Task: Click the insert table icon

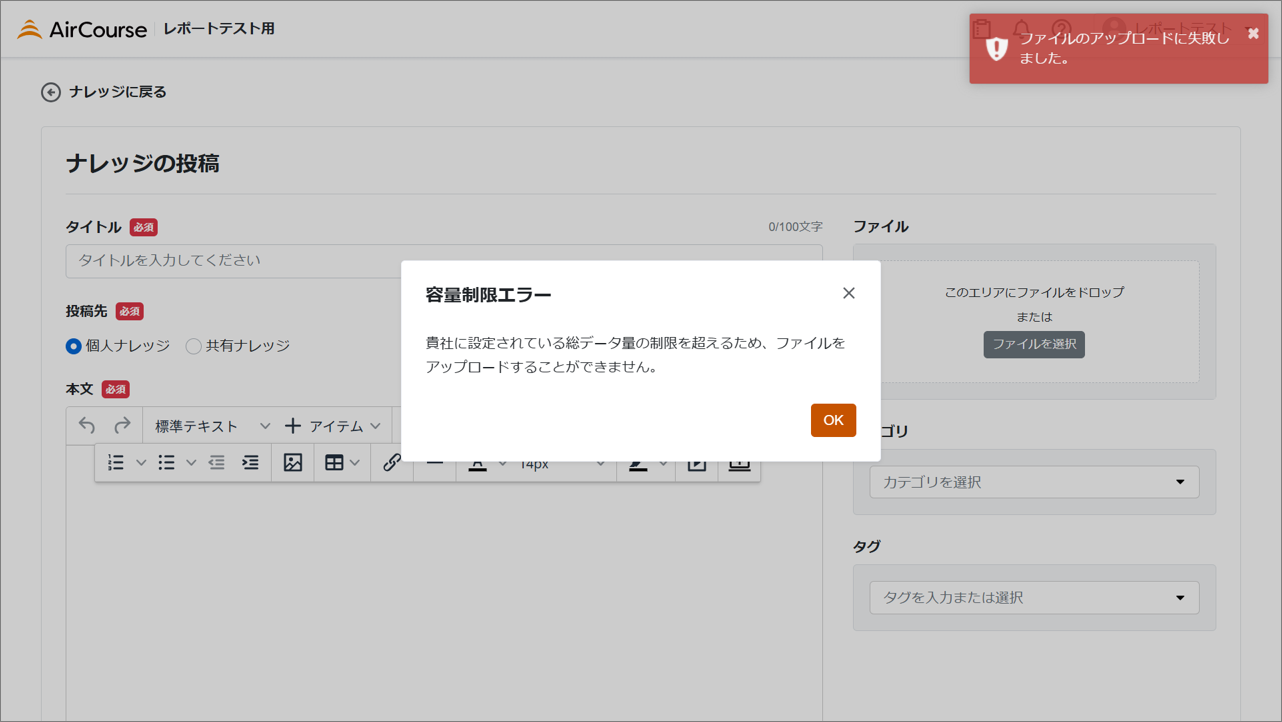Action: [334, 463]
